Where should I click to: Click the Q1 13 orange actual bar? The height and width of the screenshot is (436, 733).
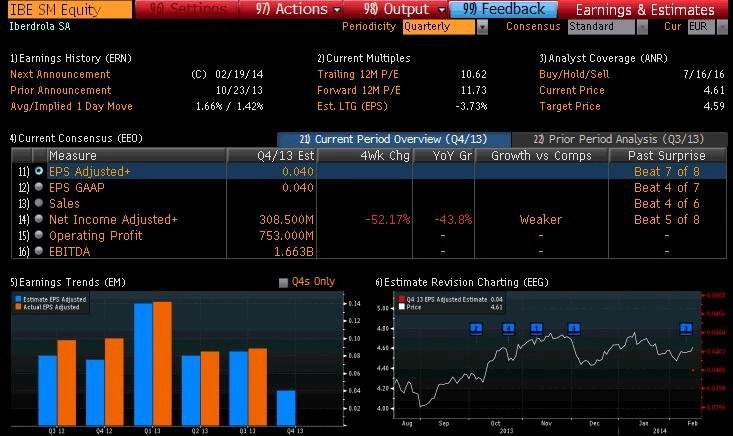pyautogui.click(x=162, y=364)
